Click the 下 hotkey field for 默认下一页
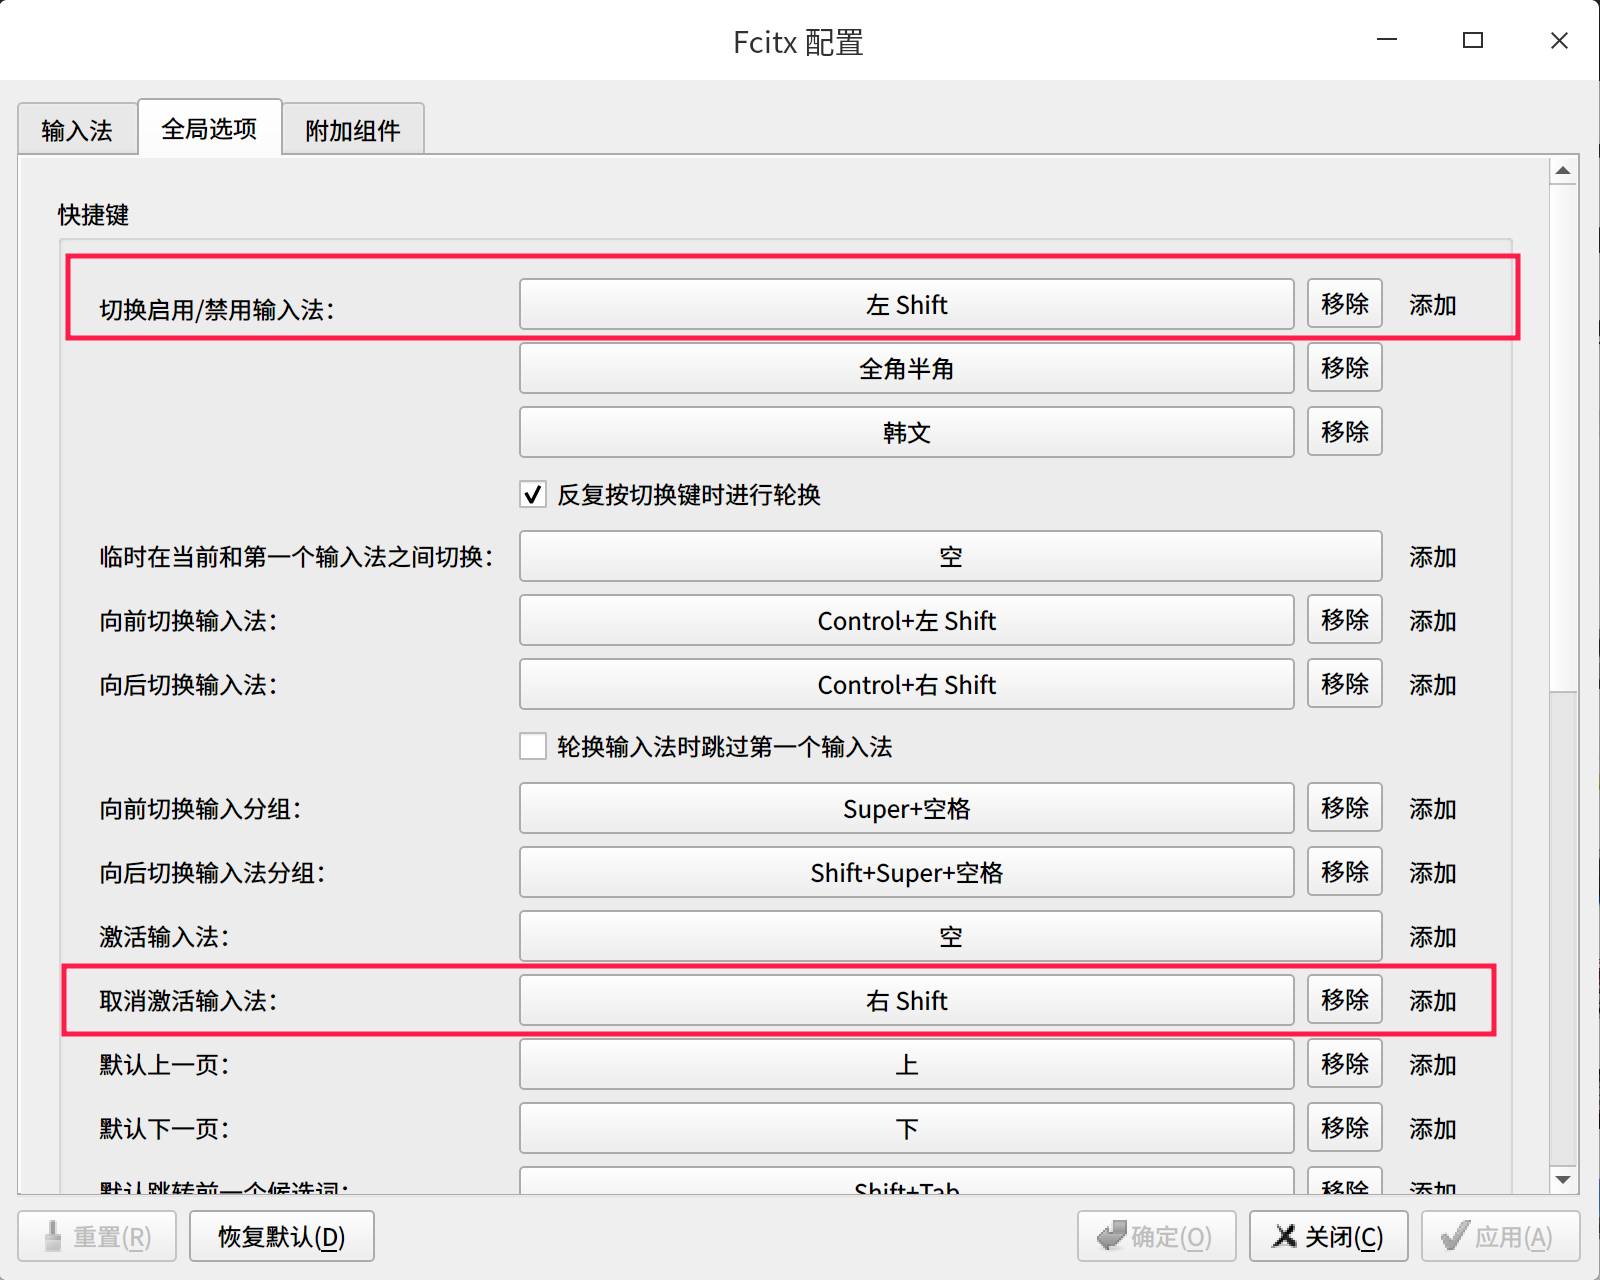1600x1280 pixels. (x=907, y=1128)
